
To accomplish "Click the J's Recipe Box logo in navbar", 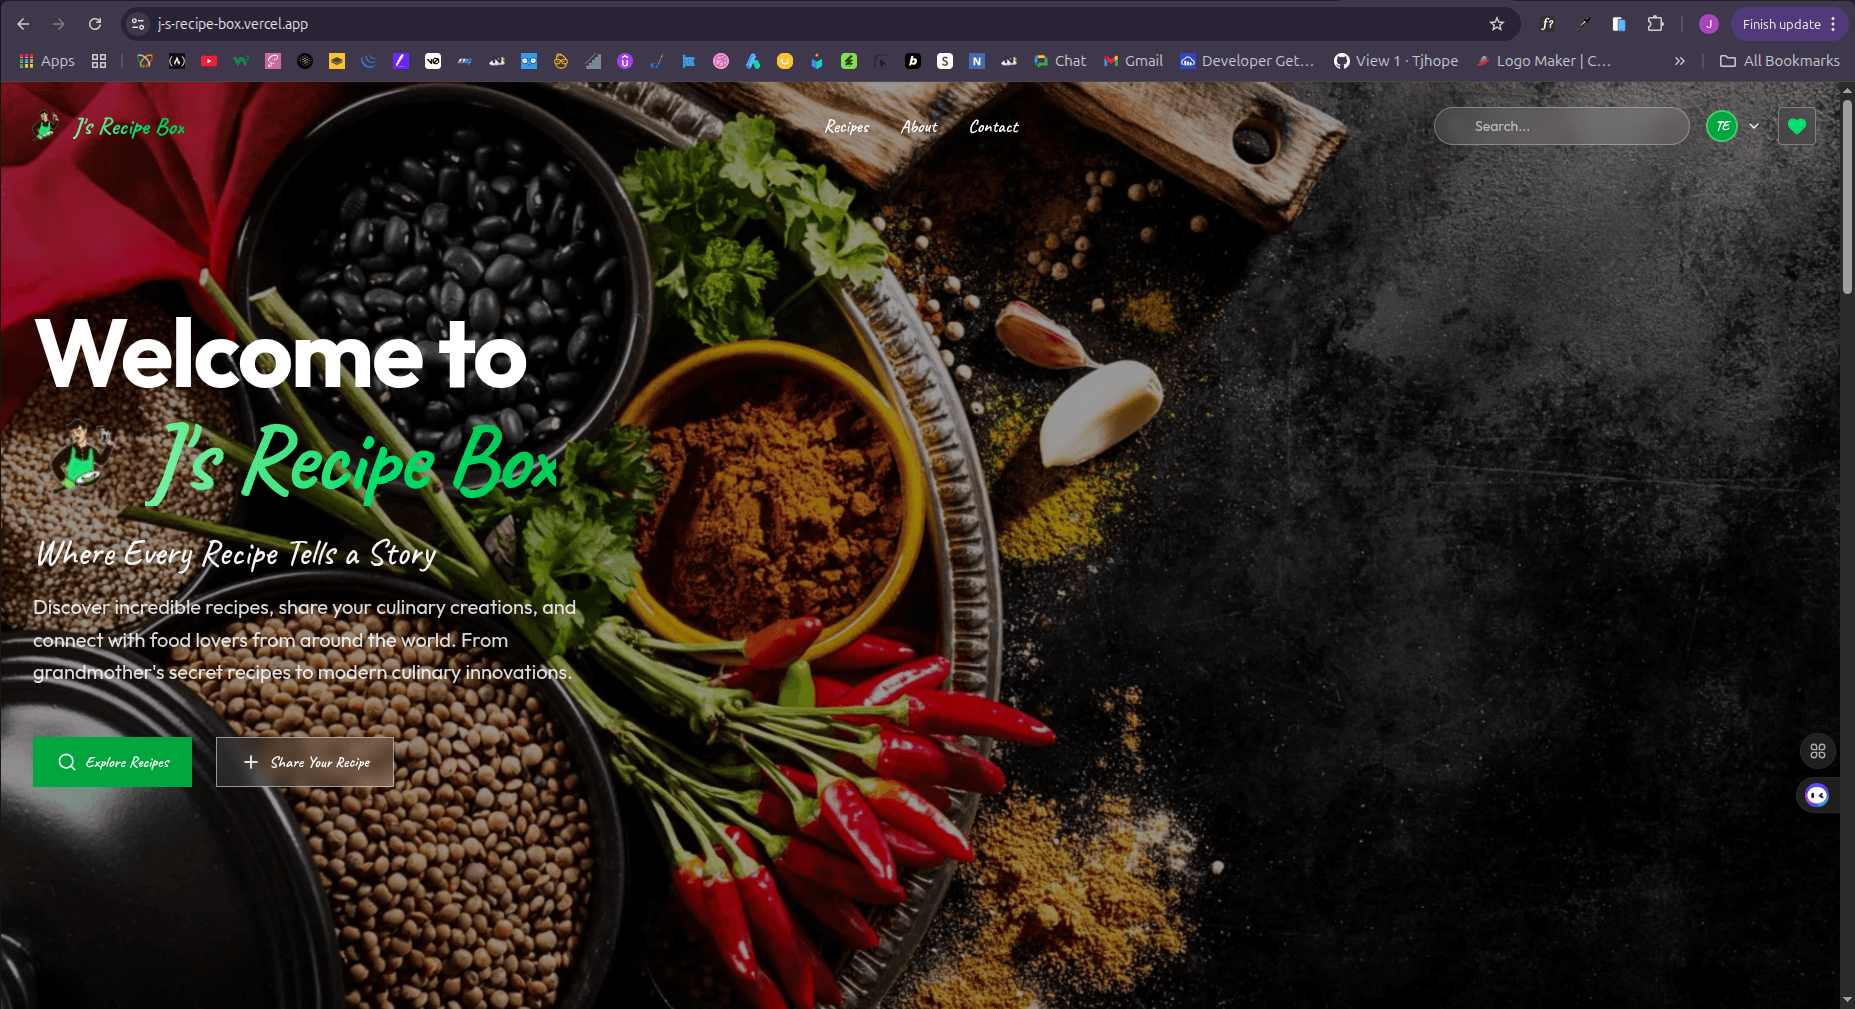I will [x=109, y=126].
